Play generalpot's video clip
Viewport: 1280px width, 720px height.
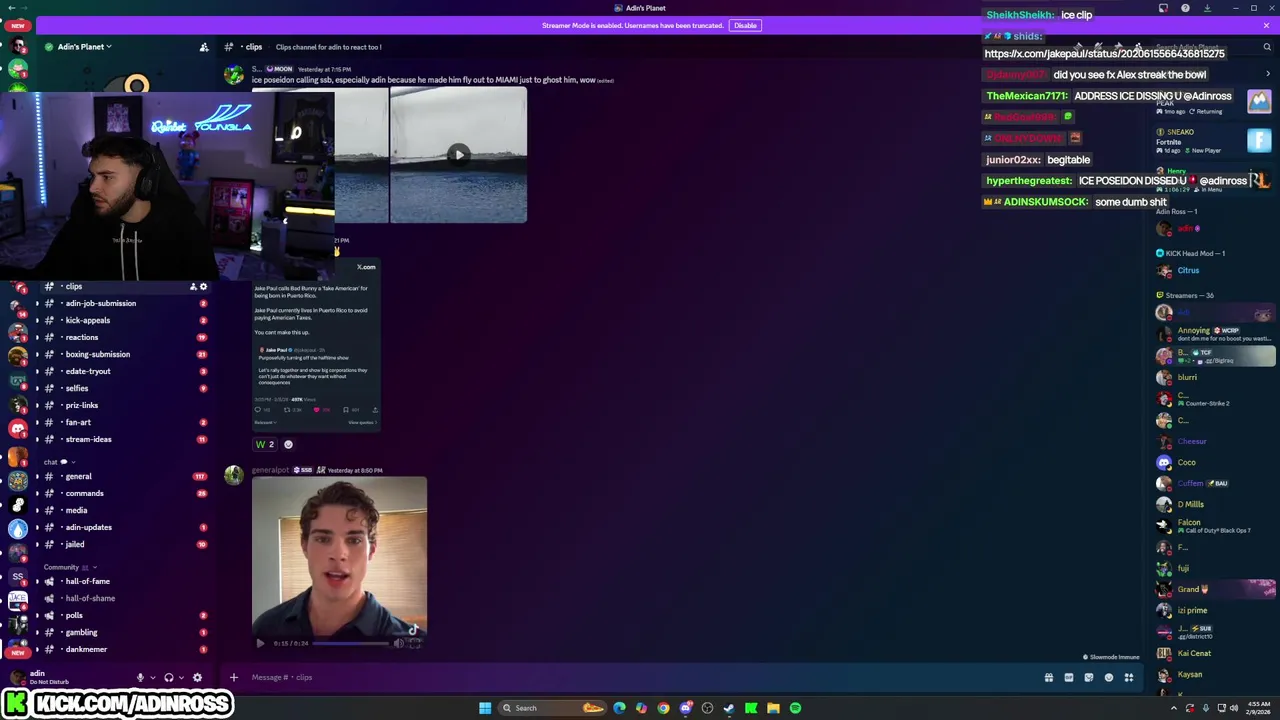click(x=260, y=643)
